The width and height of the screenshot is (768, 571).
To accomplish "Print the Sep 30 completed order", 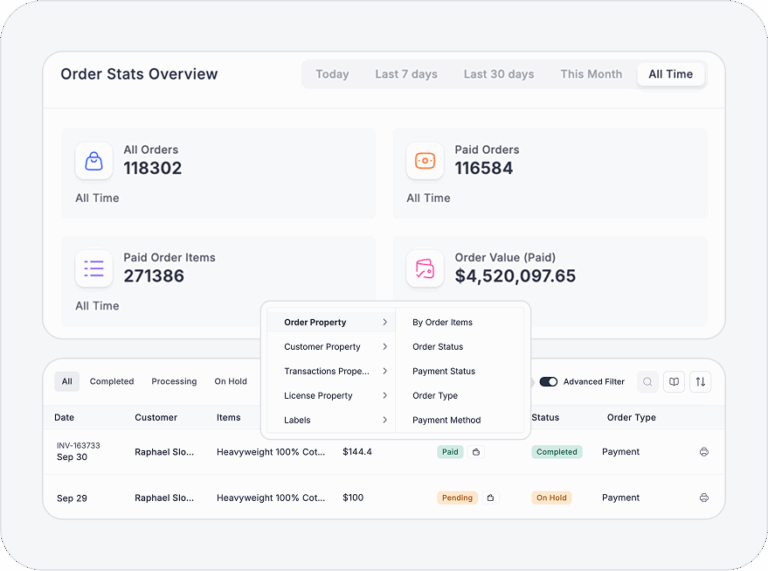I will 704,452.
